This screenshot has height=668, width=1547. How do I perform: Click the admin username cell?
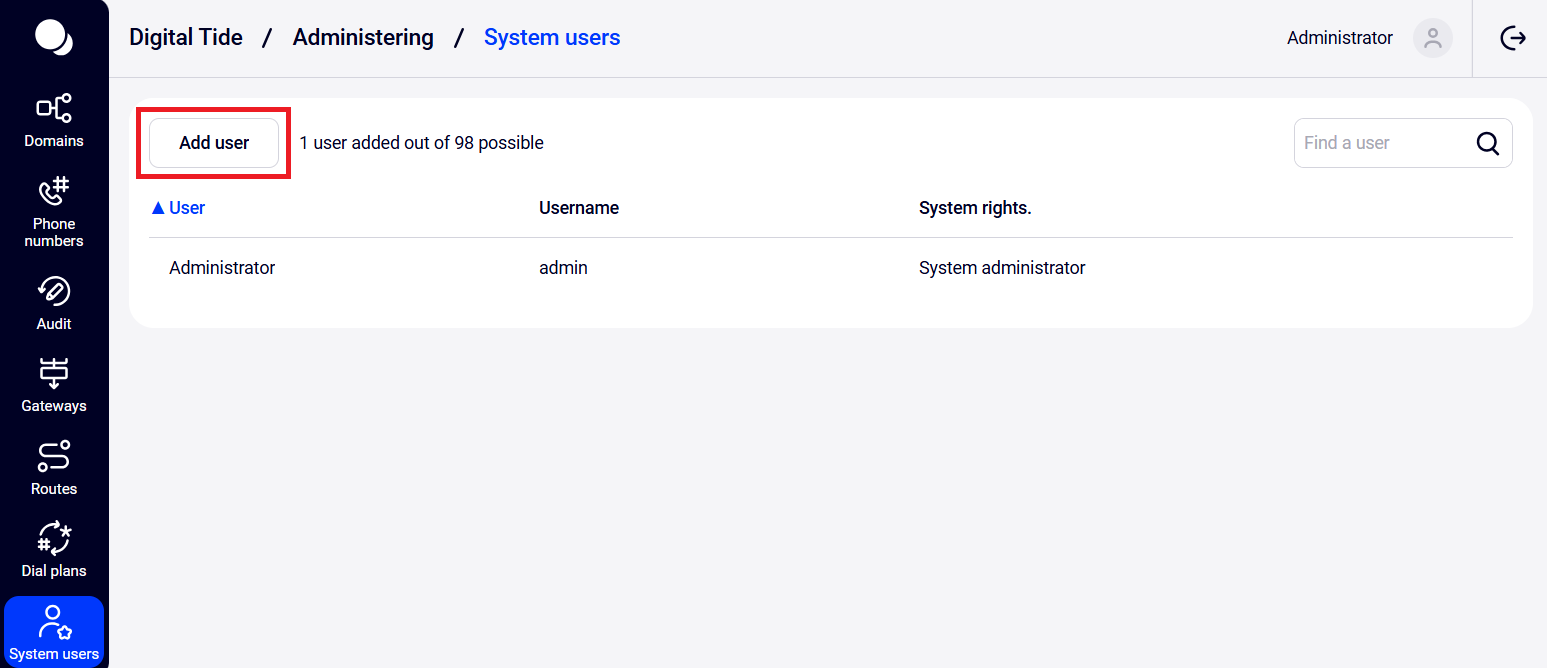click(x=563, y=268)
